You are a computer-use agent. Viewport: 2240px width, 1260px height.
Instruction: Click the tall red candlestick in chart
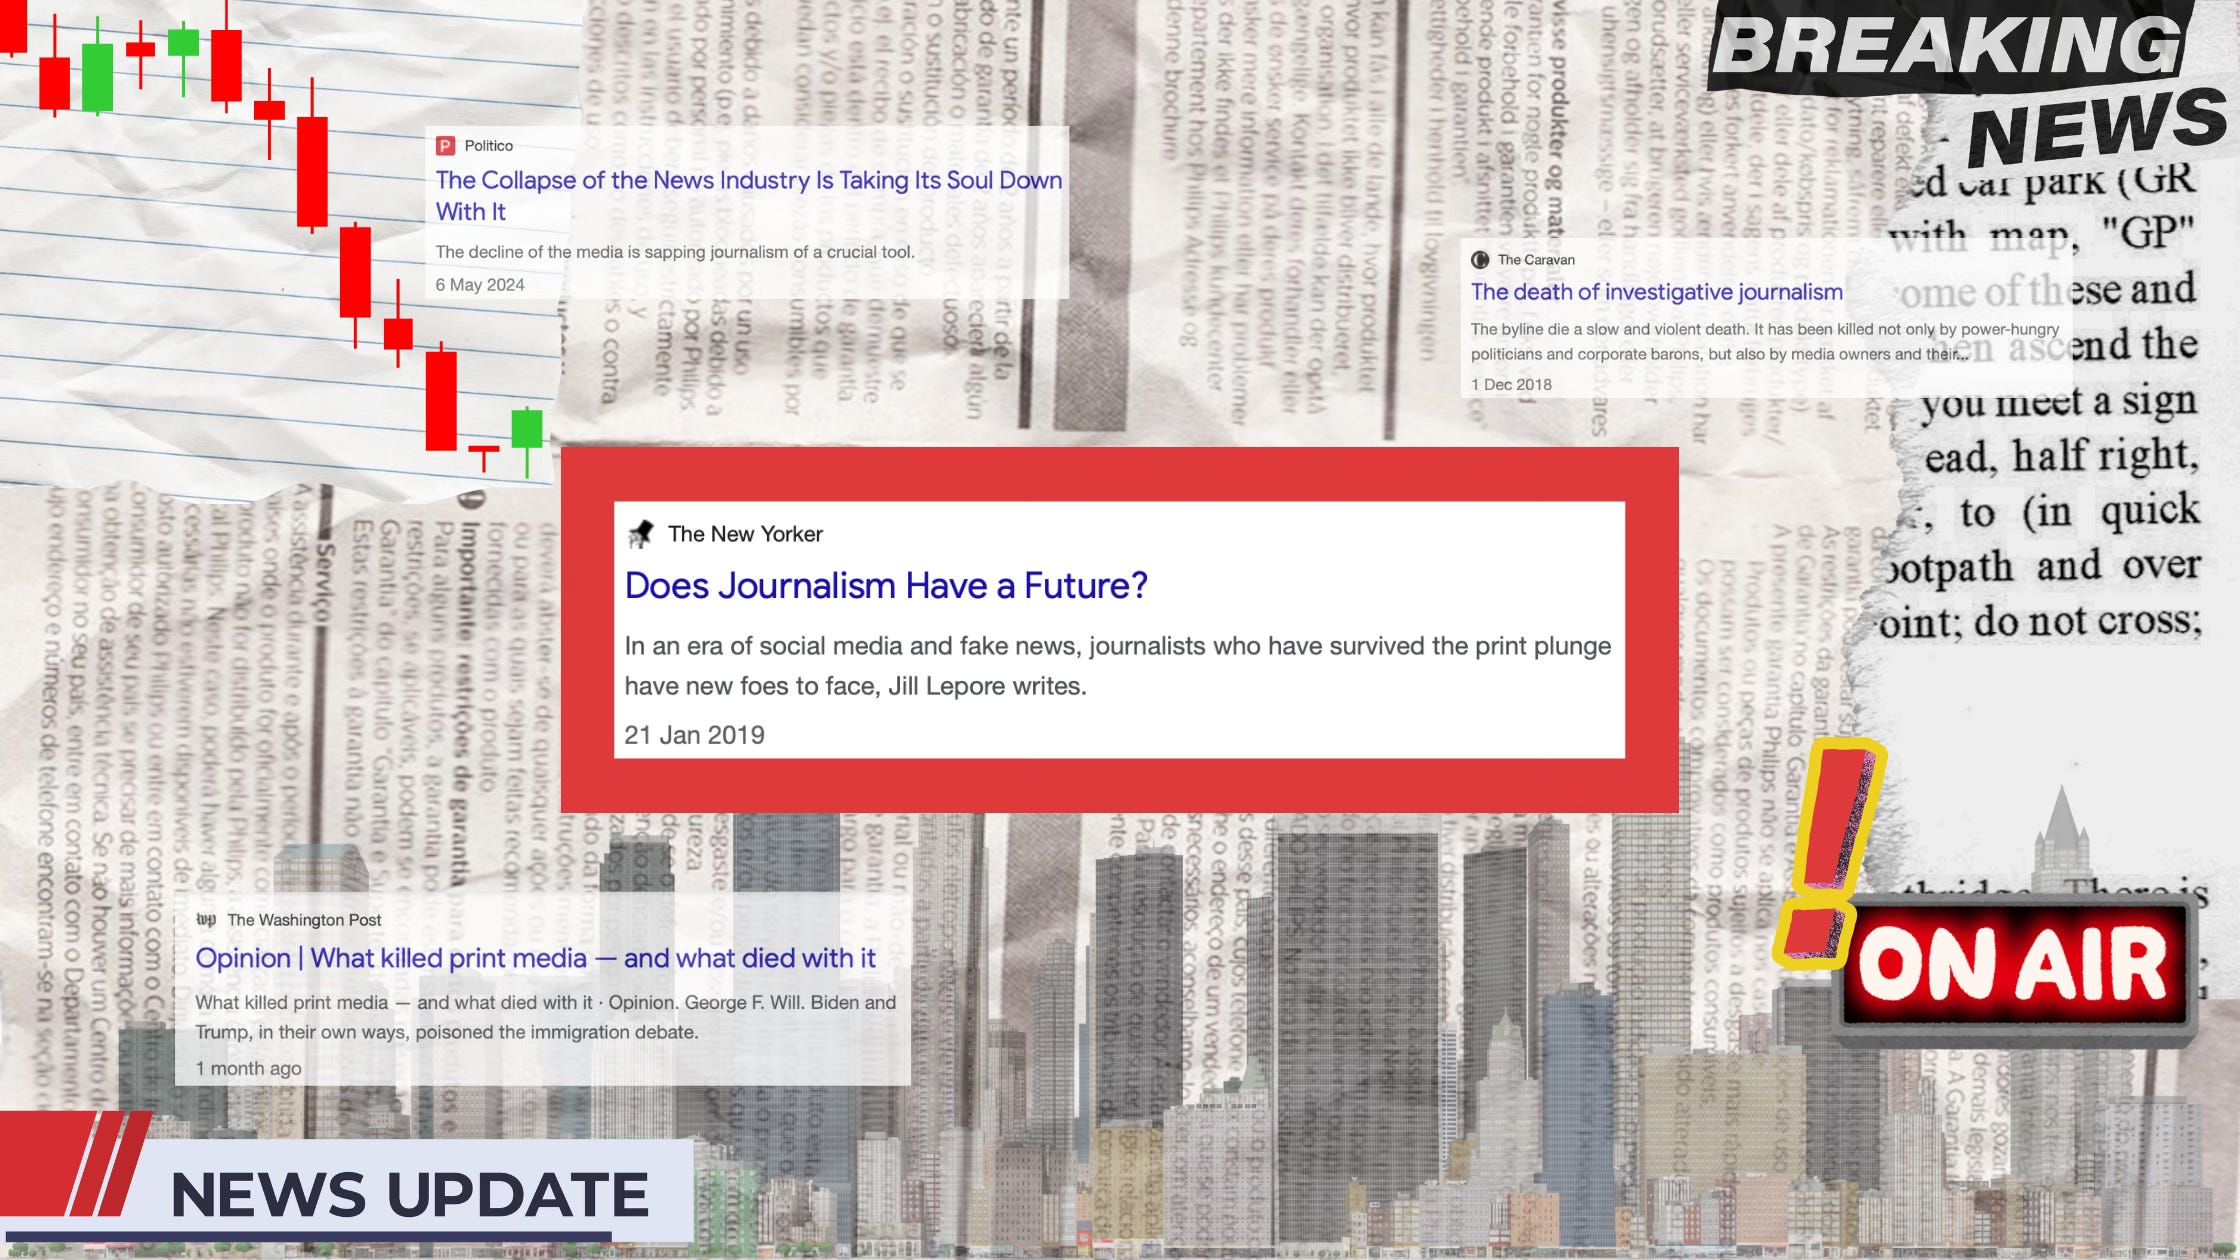[x=312, y=172]
